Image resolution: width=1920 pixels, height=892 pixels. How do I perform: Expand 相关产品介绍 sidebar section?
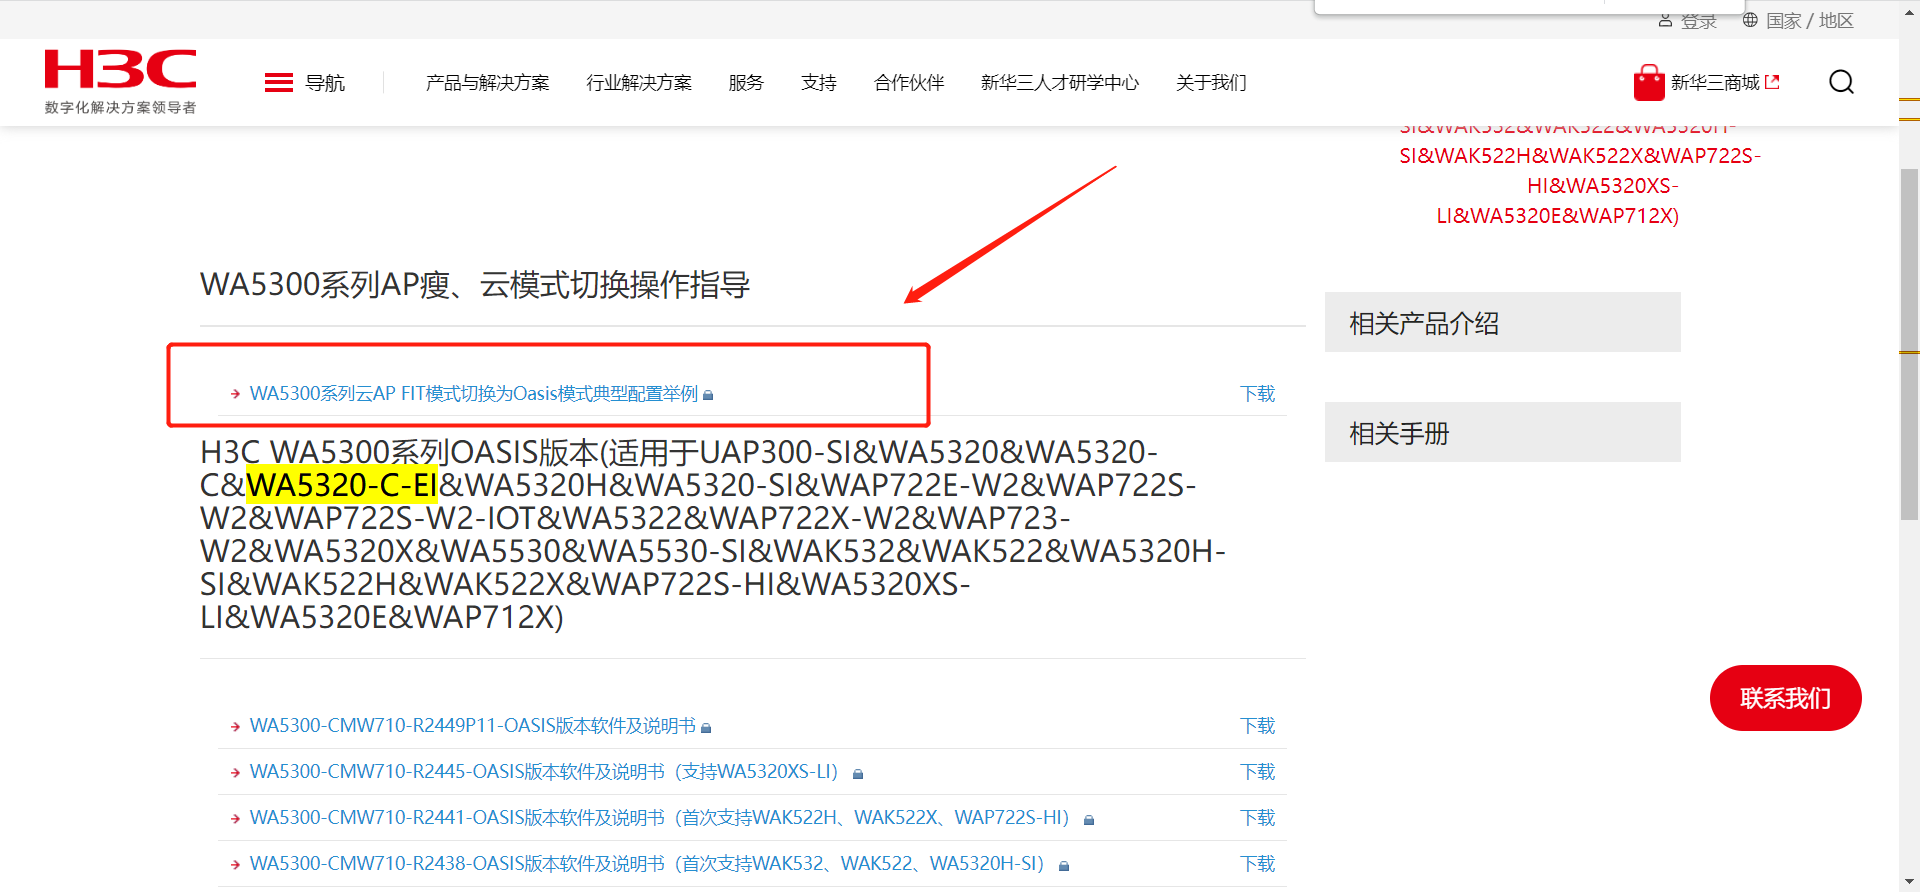pos(1503,322)
